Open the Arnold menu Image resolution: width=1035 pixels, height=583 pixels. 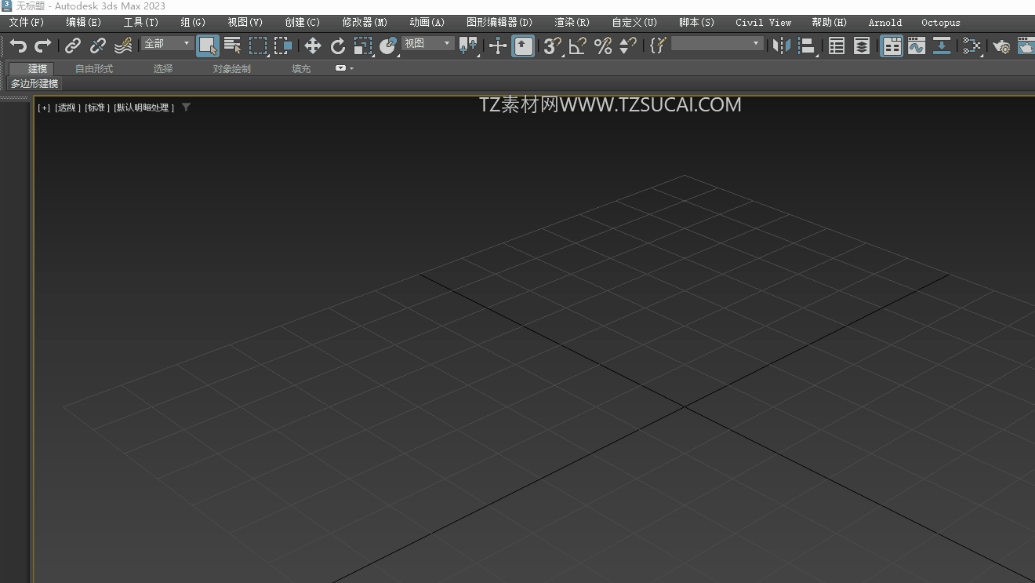pos(885,22)
